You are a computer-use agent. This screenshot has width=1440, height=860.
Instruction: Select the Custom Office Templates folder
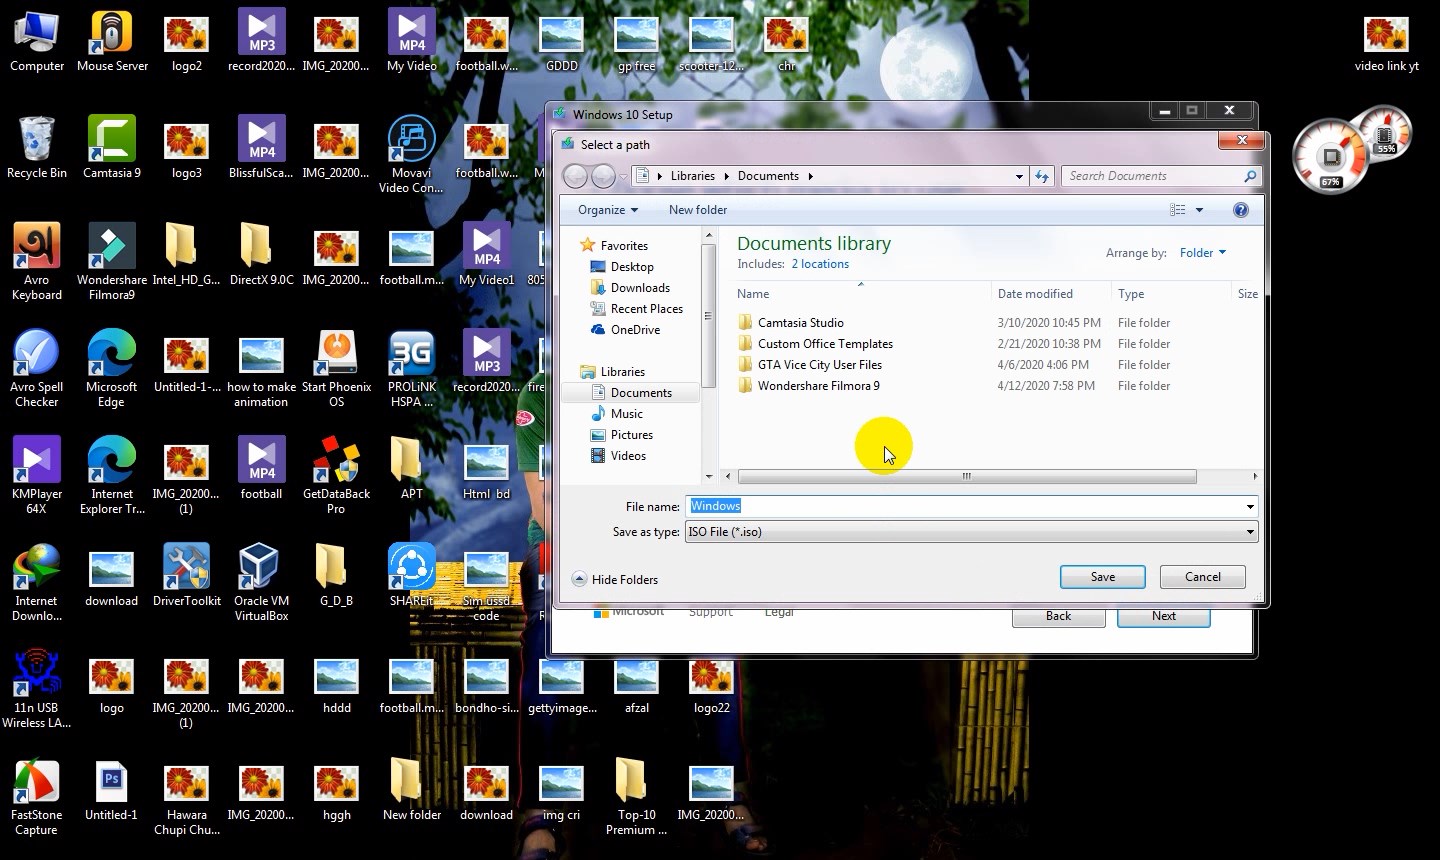(825, 344)
